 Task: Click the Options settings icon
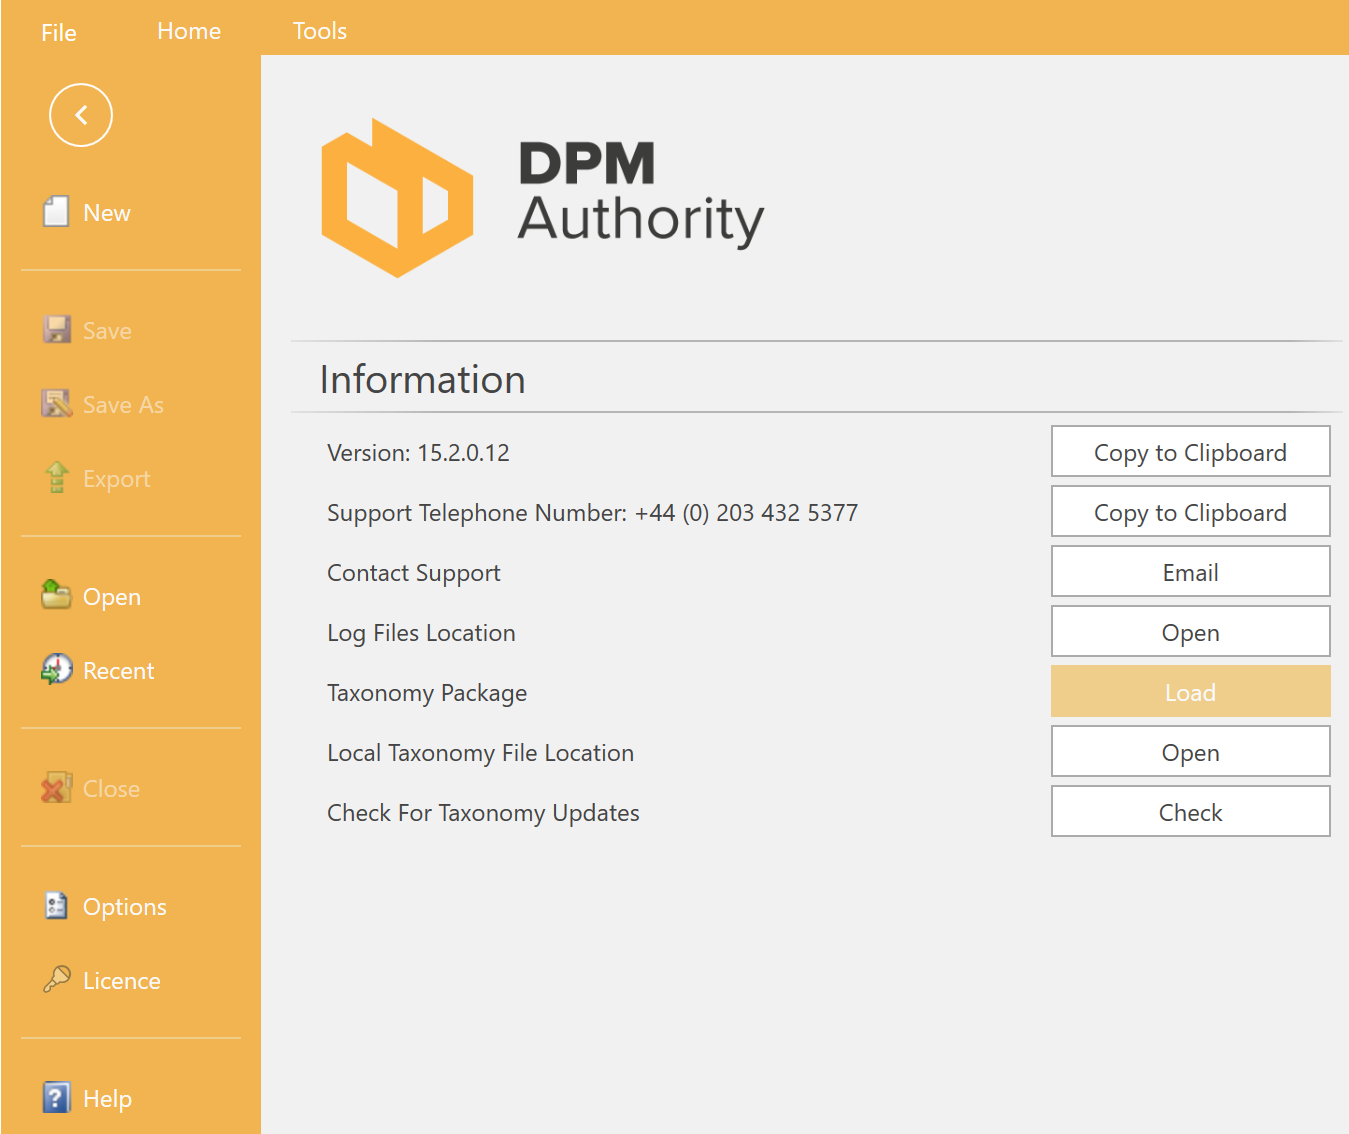[56, 905]
